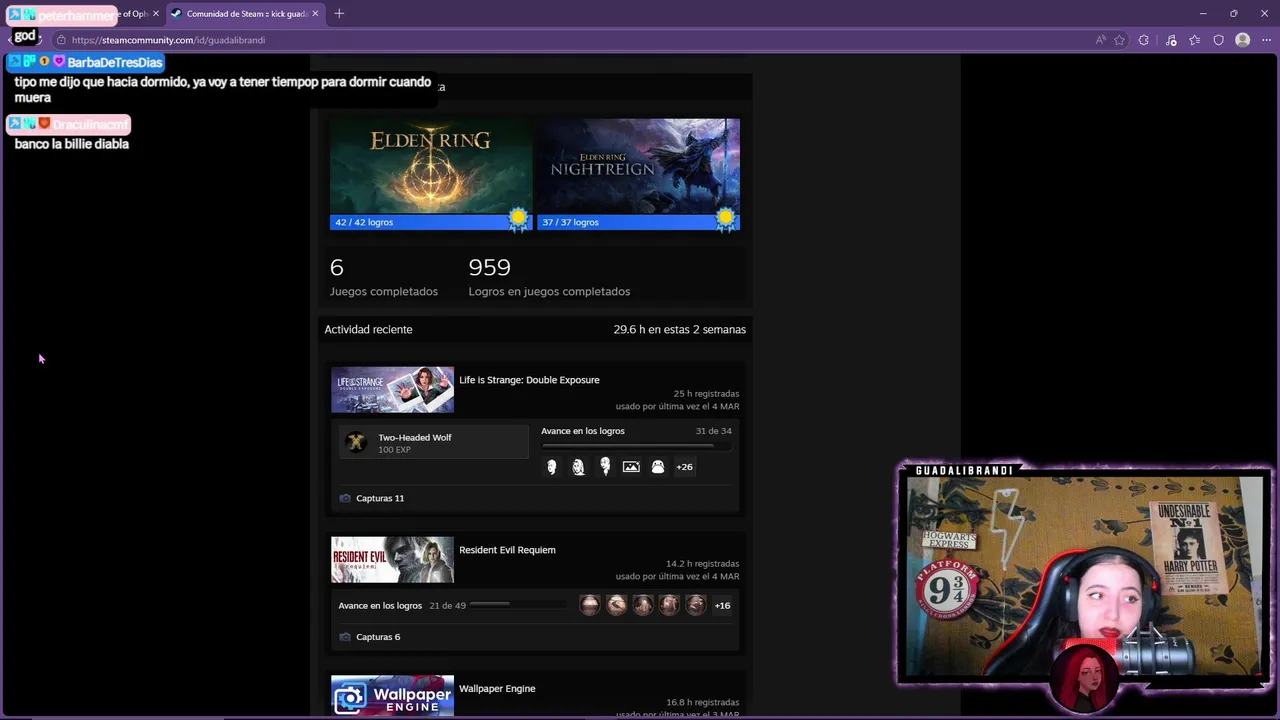Click the '42 / 42 logros' label
Viewport: 1280px width, 720px height.
click(364, 222)
